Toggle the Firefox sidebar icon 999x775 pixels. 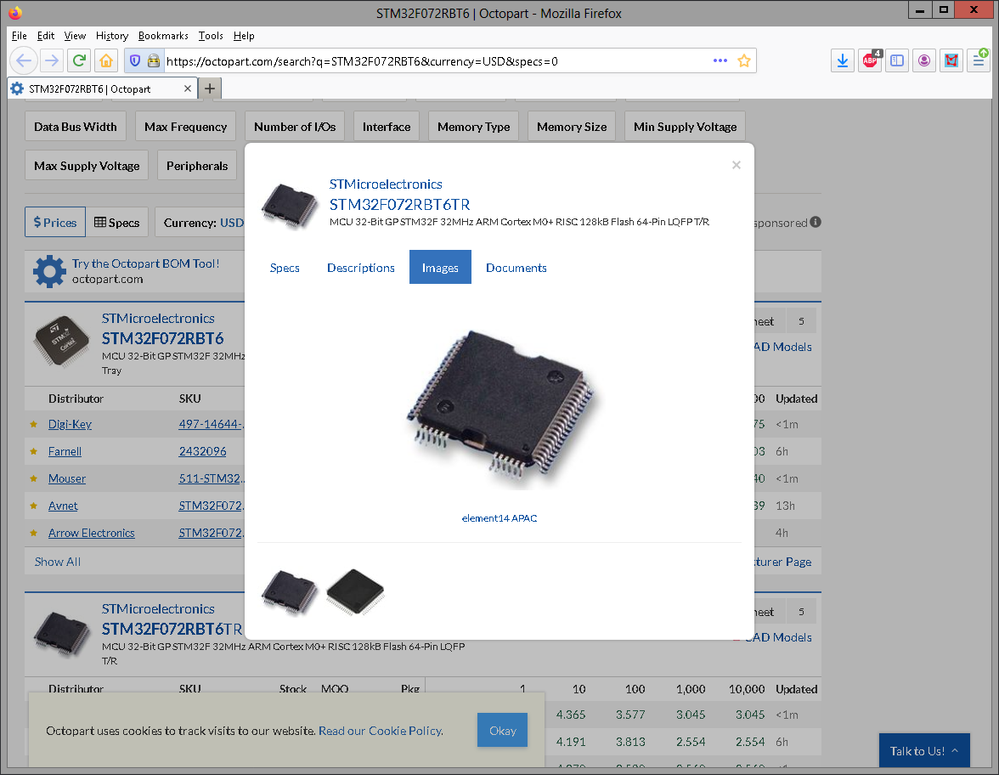(897, 61)
